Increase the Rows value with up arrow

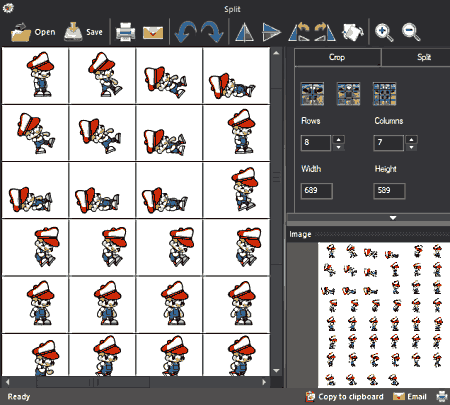click(x=339, y=139)
